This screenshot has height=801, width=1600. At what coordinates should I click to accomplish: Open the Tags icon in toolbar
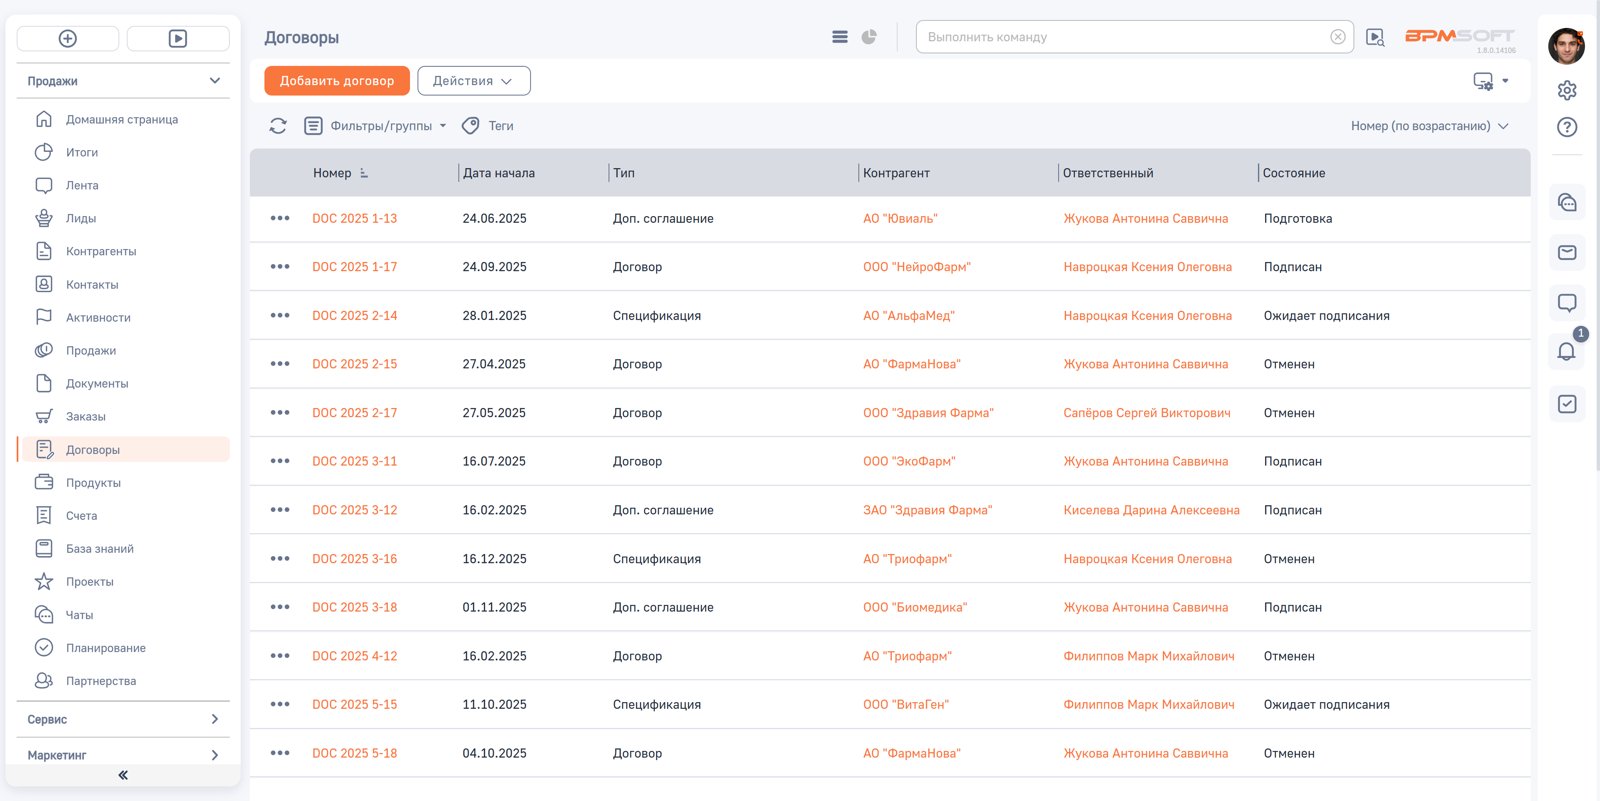471,126
